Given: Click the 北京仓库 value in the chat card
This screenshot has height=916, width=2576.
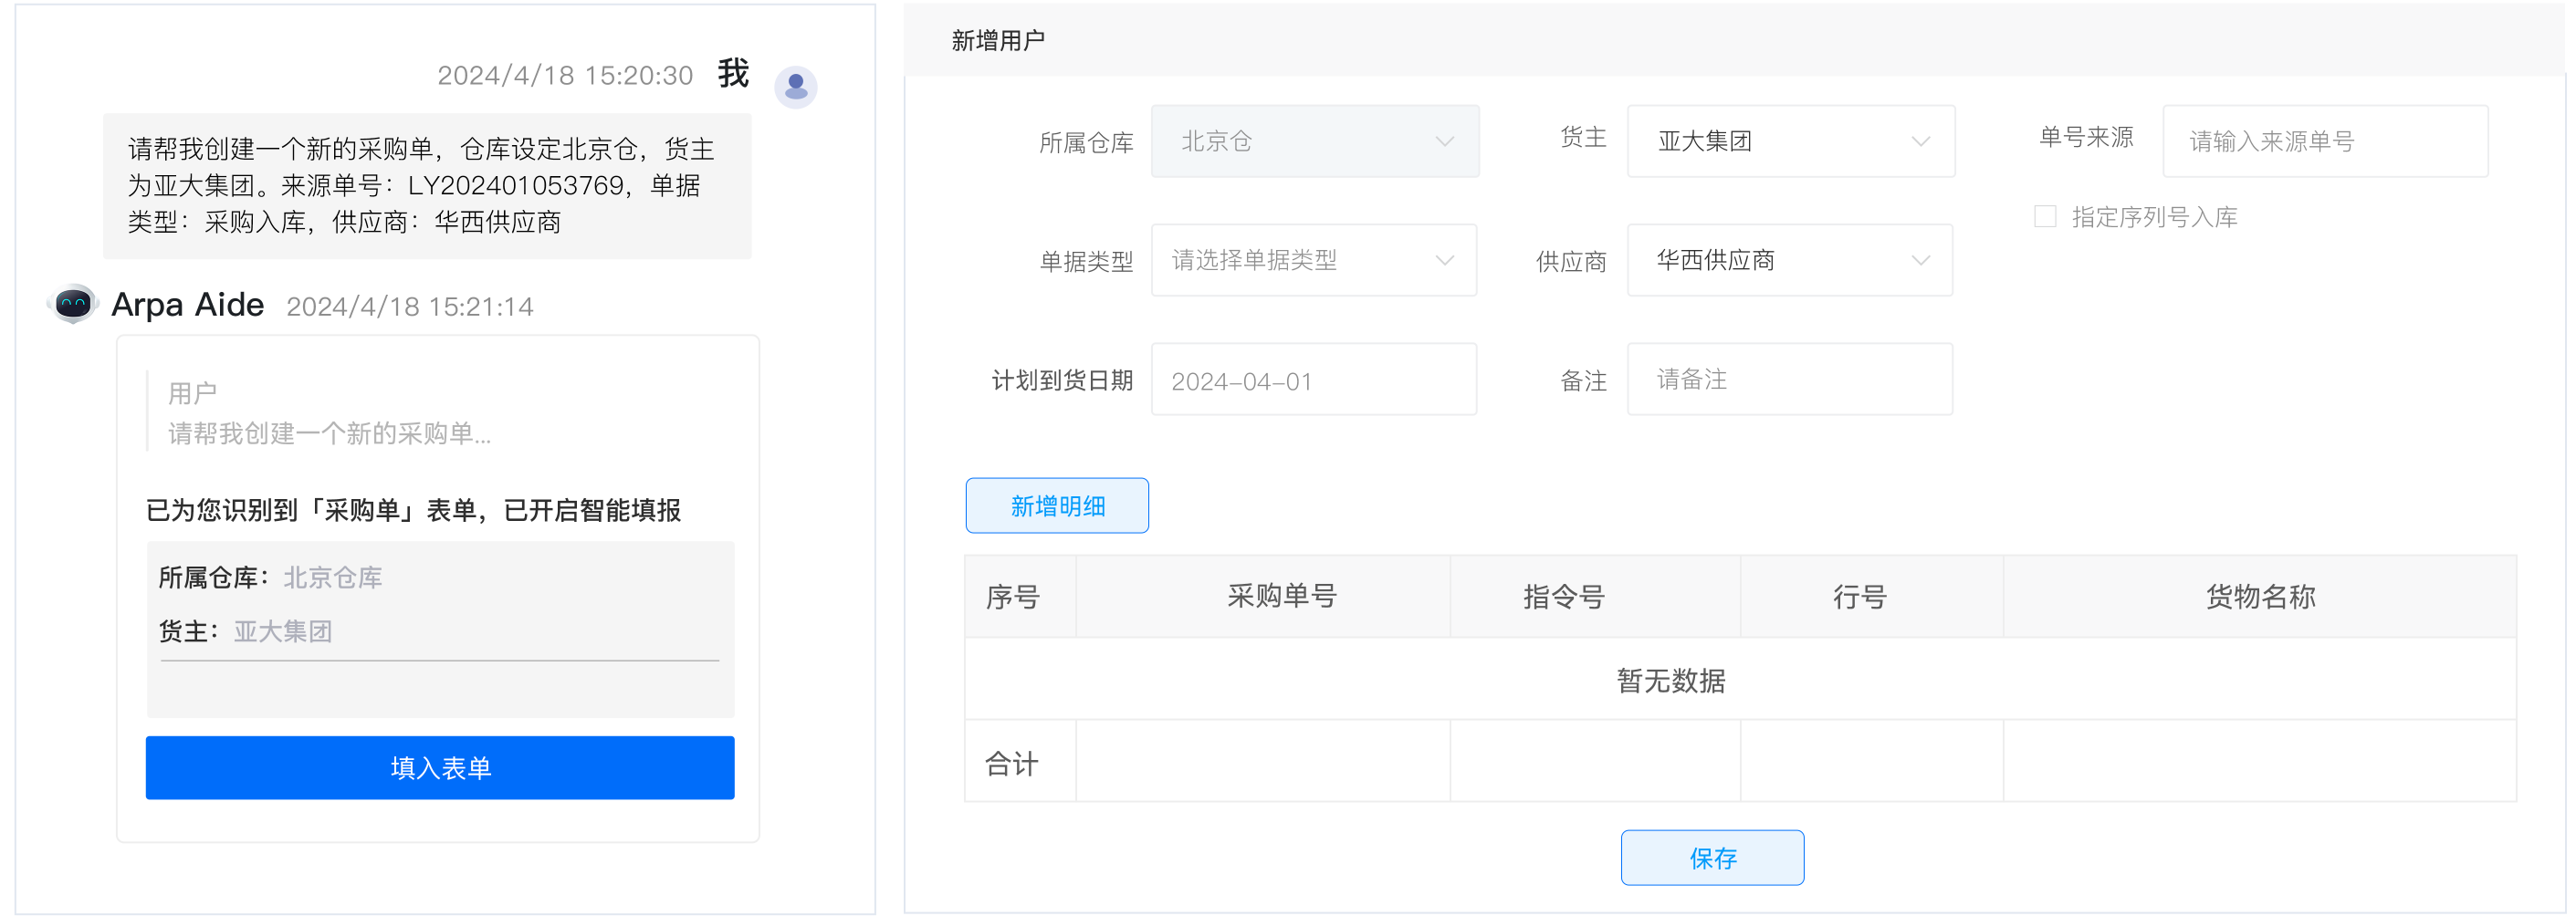Looking at the screenshot, I should click(332, 577).
